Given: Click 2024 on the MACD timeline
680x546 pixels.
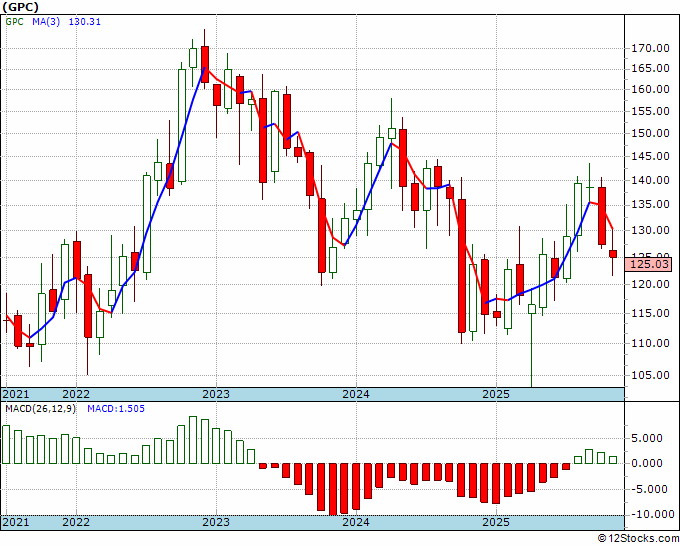Looking at the screenshot, I should coord(356,522).
